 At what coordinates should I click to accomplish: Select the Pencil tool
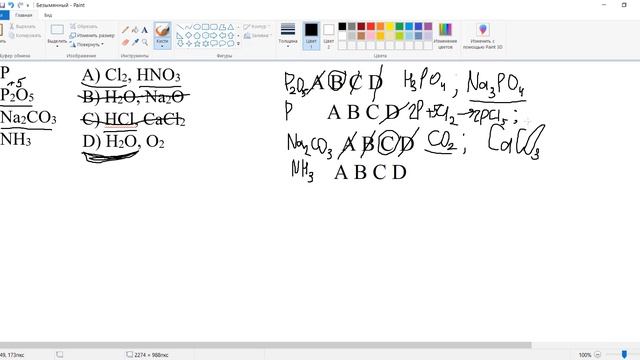coord(125,30)
